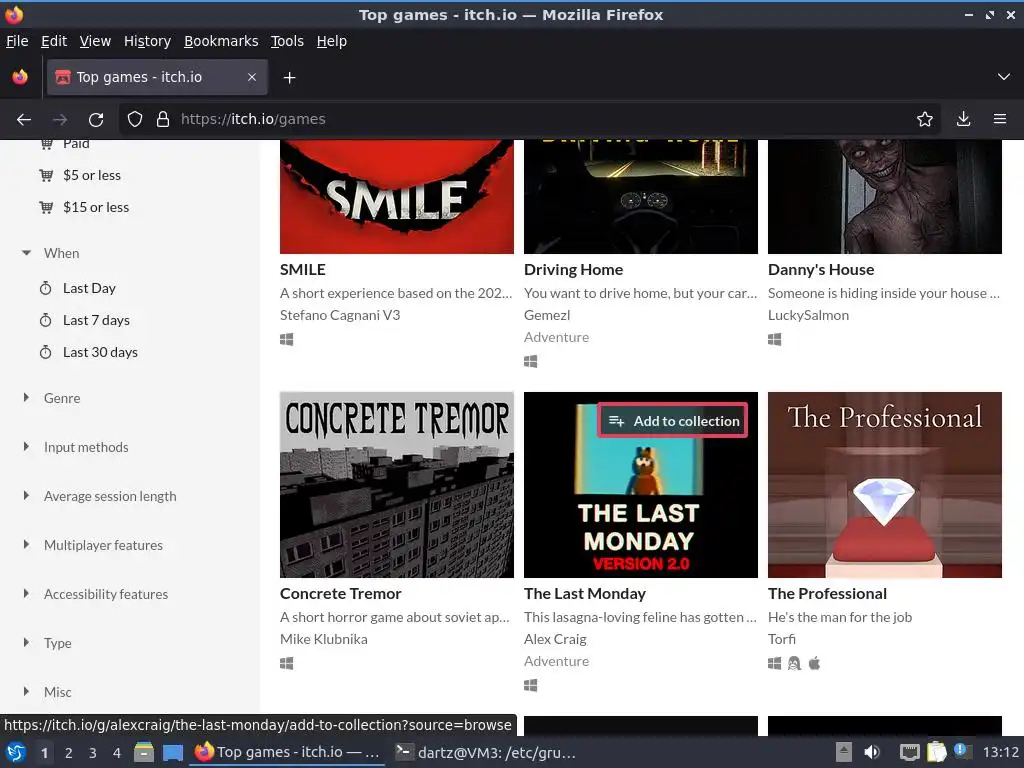Reload the itch.io games page
Viewport: 1024px width, 768px height.
(x=96, y=120)
